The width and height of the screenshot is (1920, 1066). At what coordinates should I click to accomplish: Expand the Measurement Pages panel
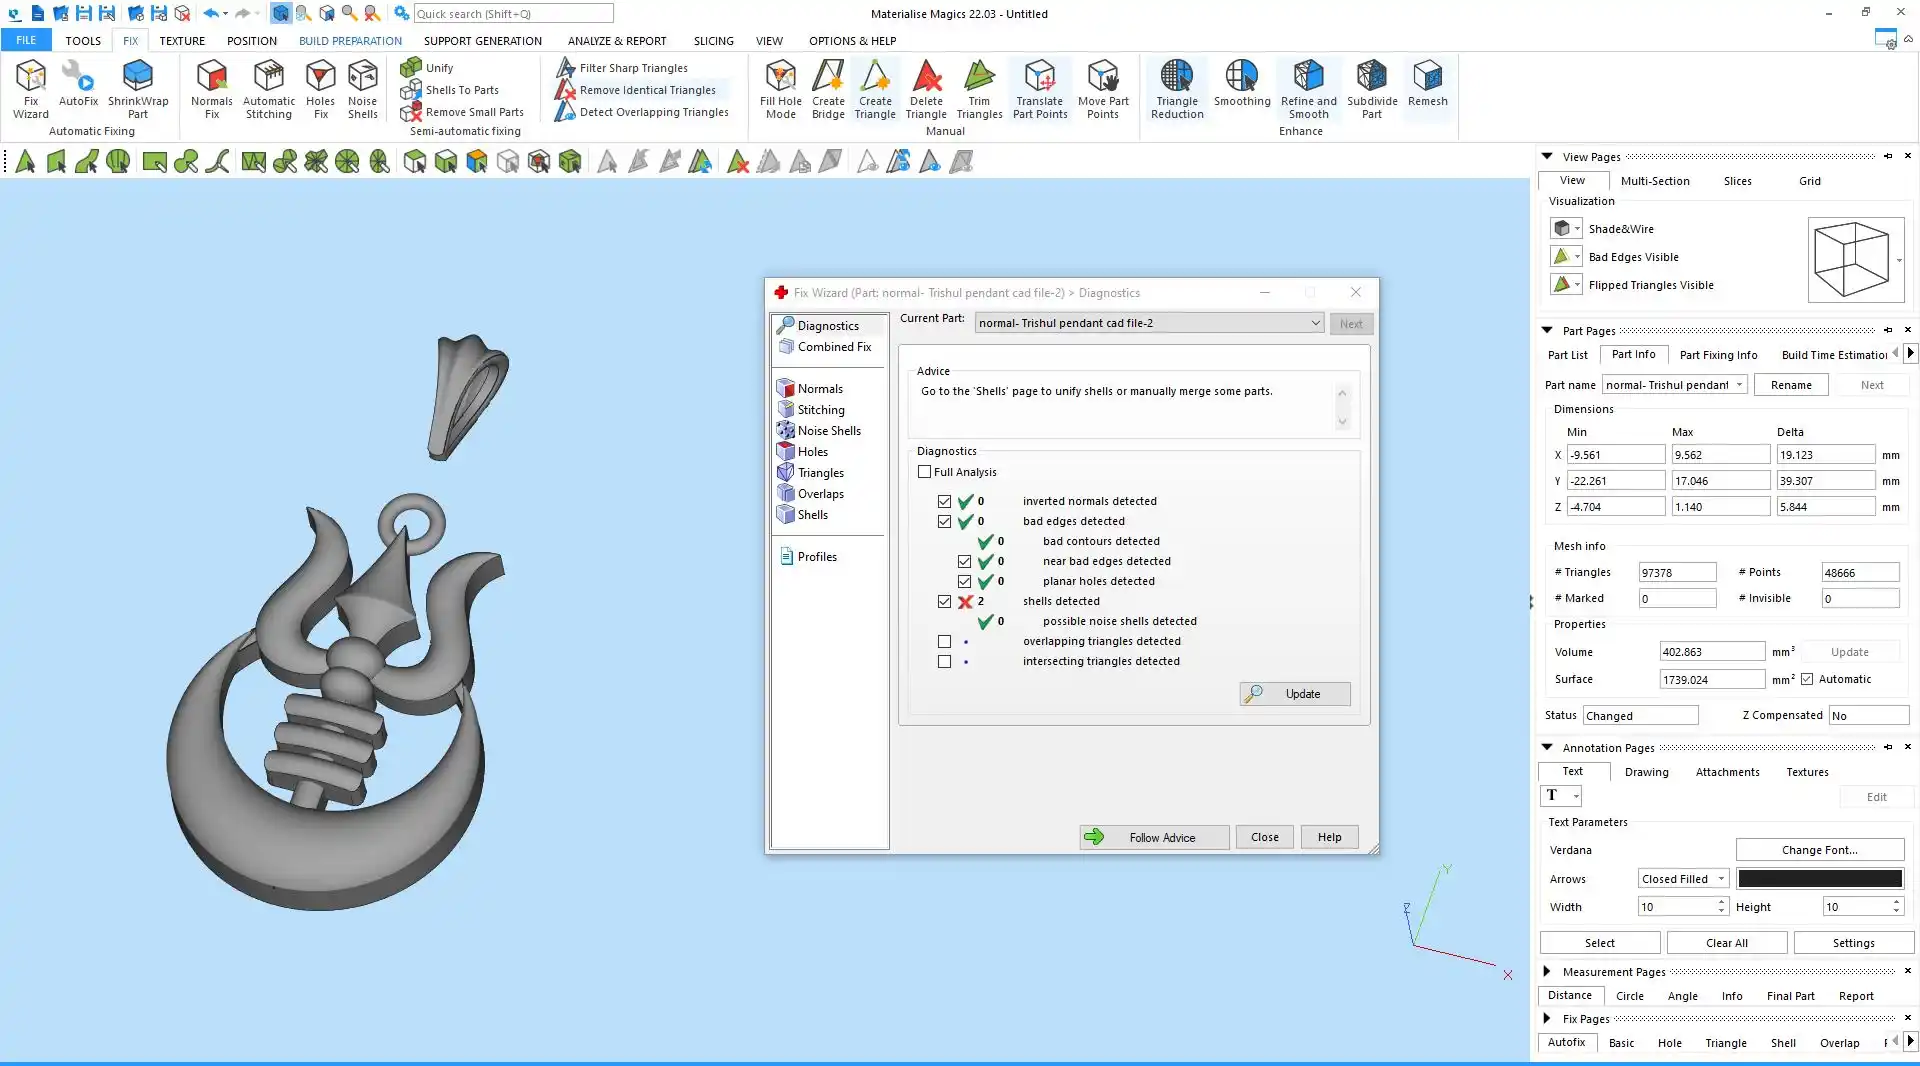click(1547, 971)
